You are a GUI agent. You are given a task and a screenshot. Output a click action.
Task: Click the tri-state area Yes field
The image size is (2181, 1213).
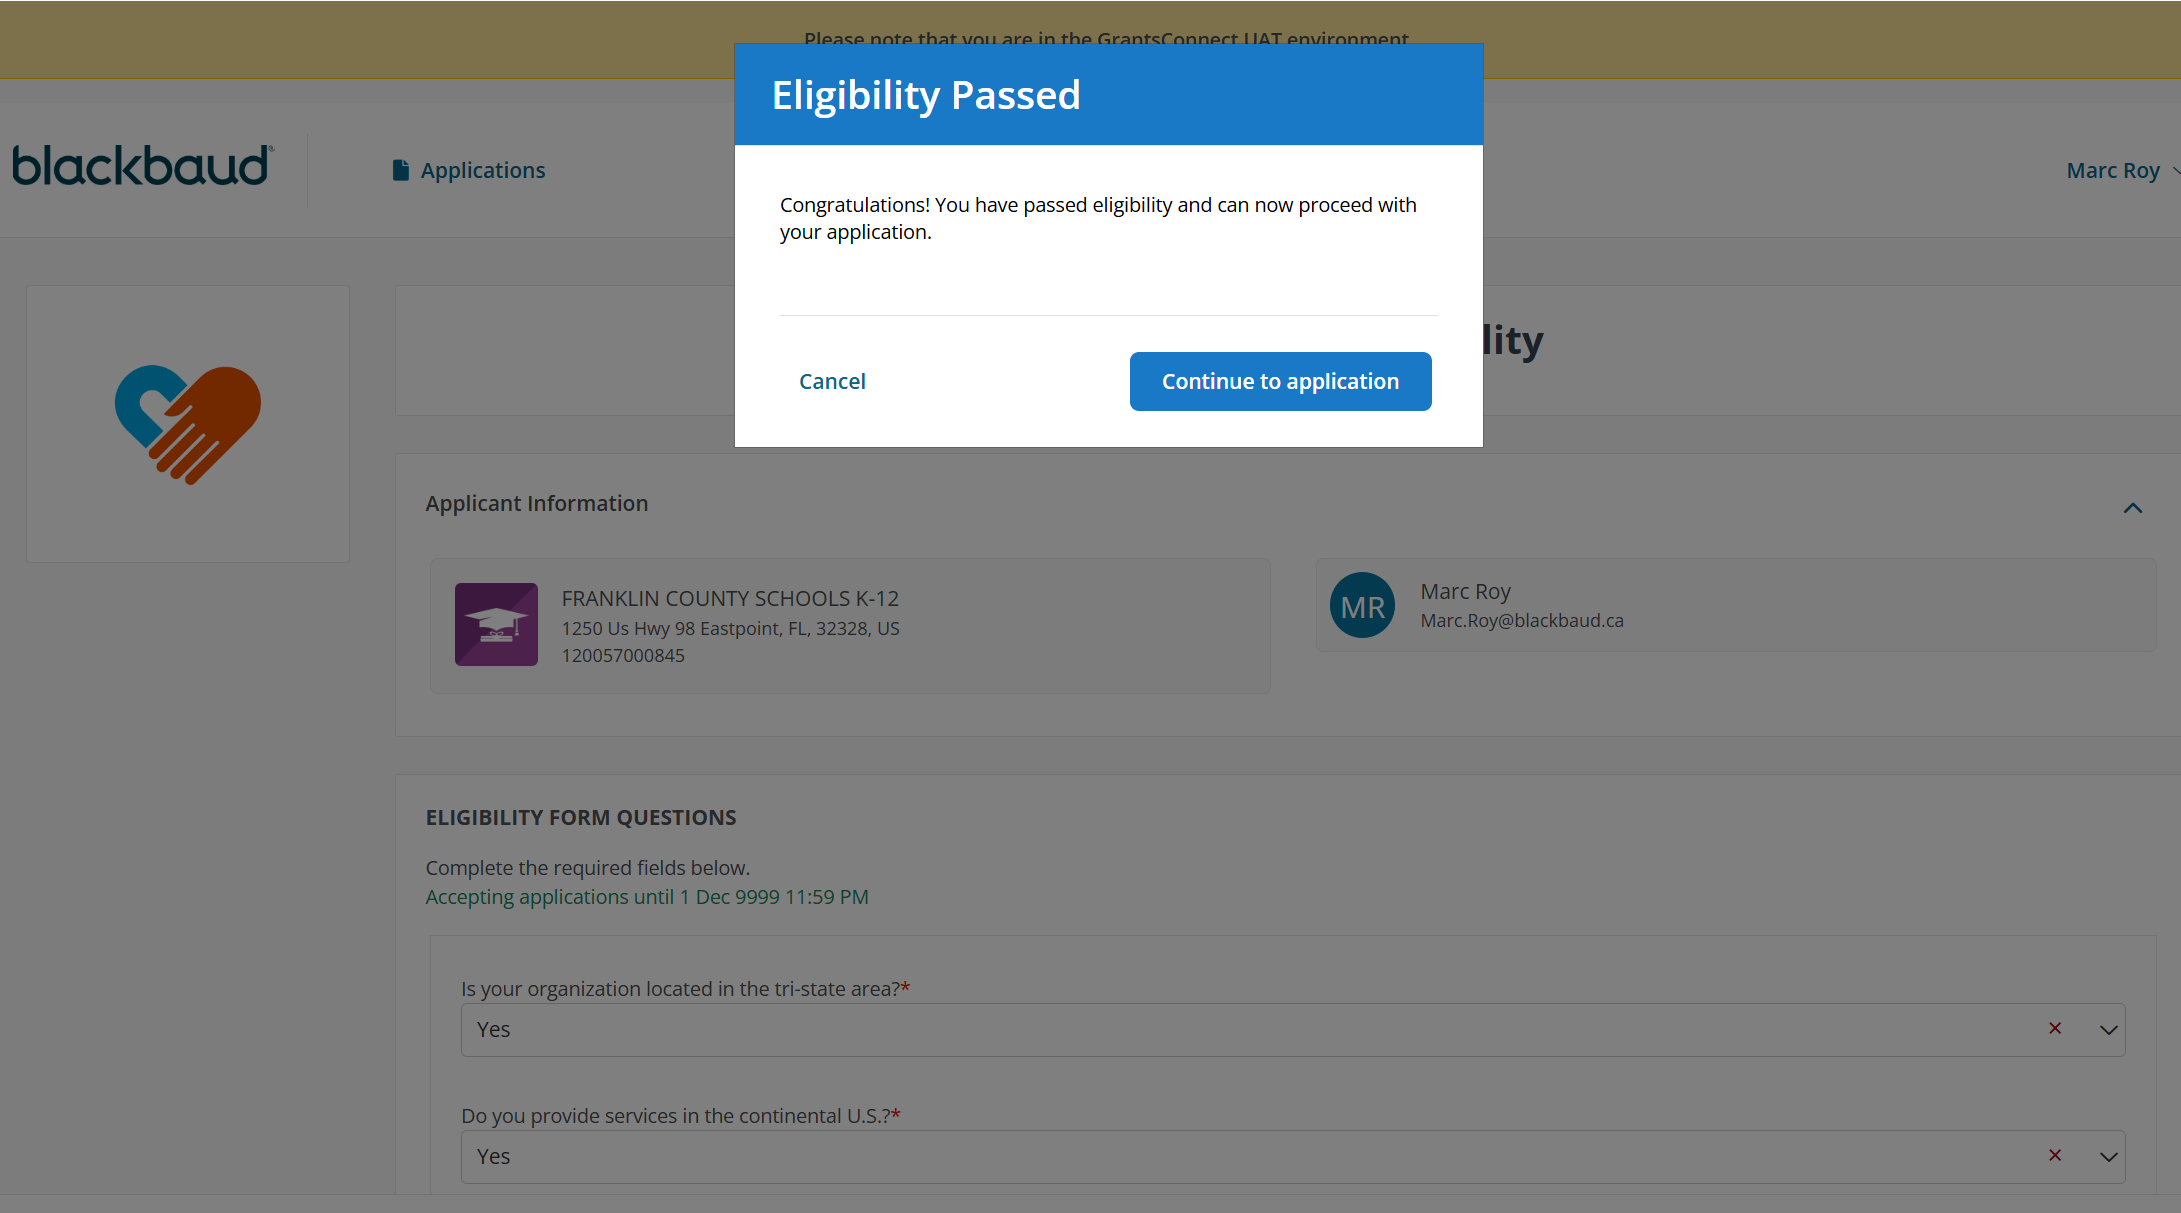[1200, 1030]
